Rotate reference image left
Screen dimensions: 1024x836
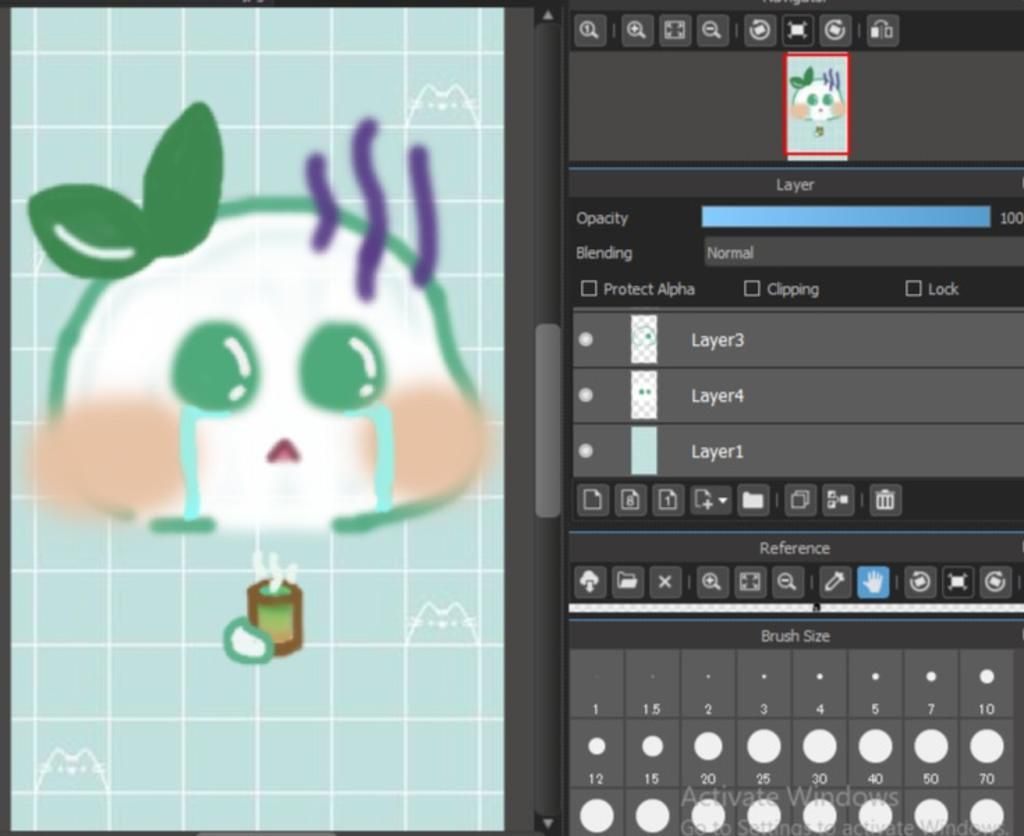coord(920,581)
